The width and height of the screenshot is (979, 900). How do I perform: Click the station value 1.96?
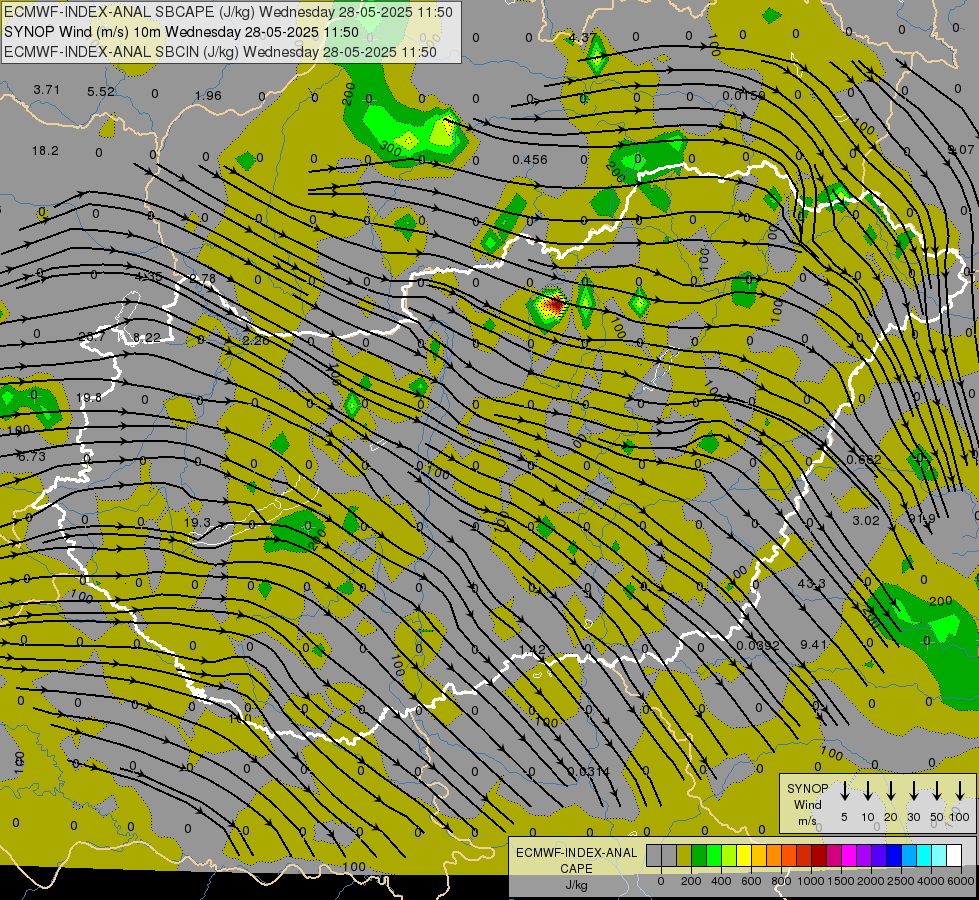coord(208,96)
